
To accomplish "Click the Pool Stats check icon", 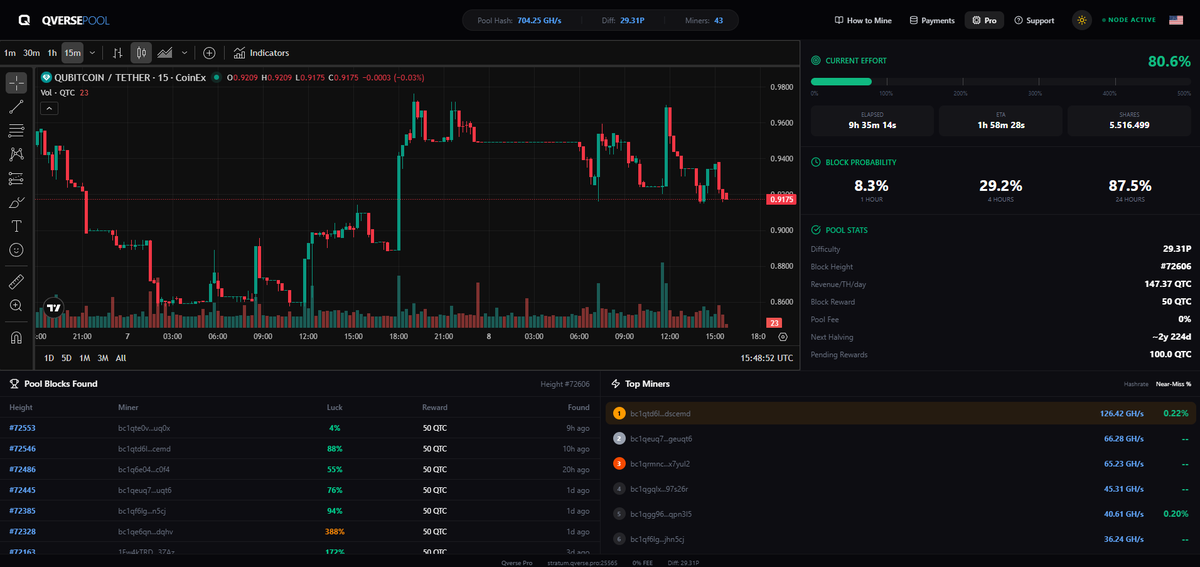I will [816, 230].
